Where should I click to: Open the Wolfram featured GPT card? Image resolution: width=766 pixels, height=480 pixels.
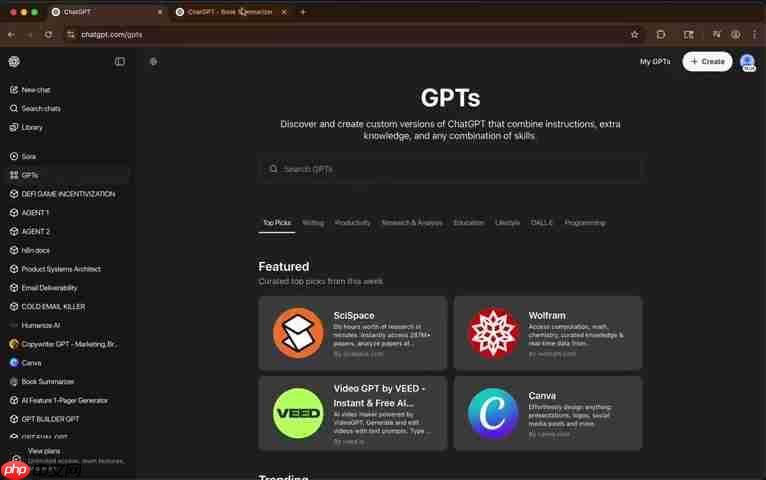[x=548, y=333]
